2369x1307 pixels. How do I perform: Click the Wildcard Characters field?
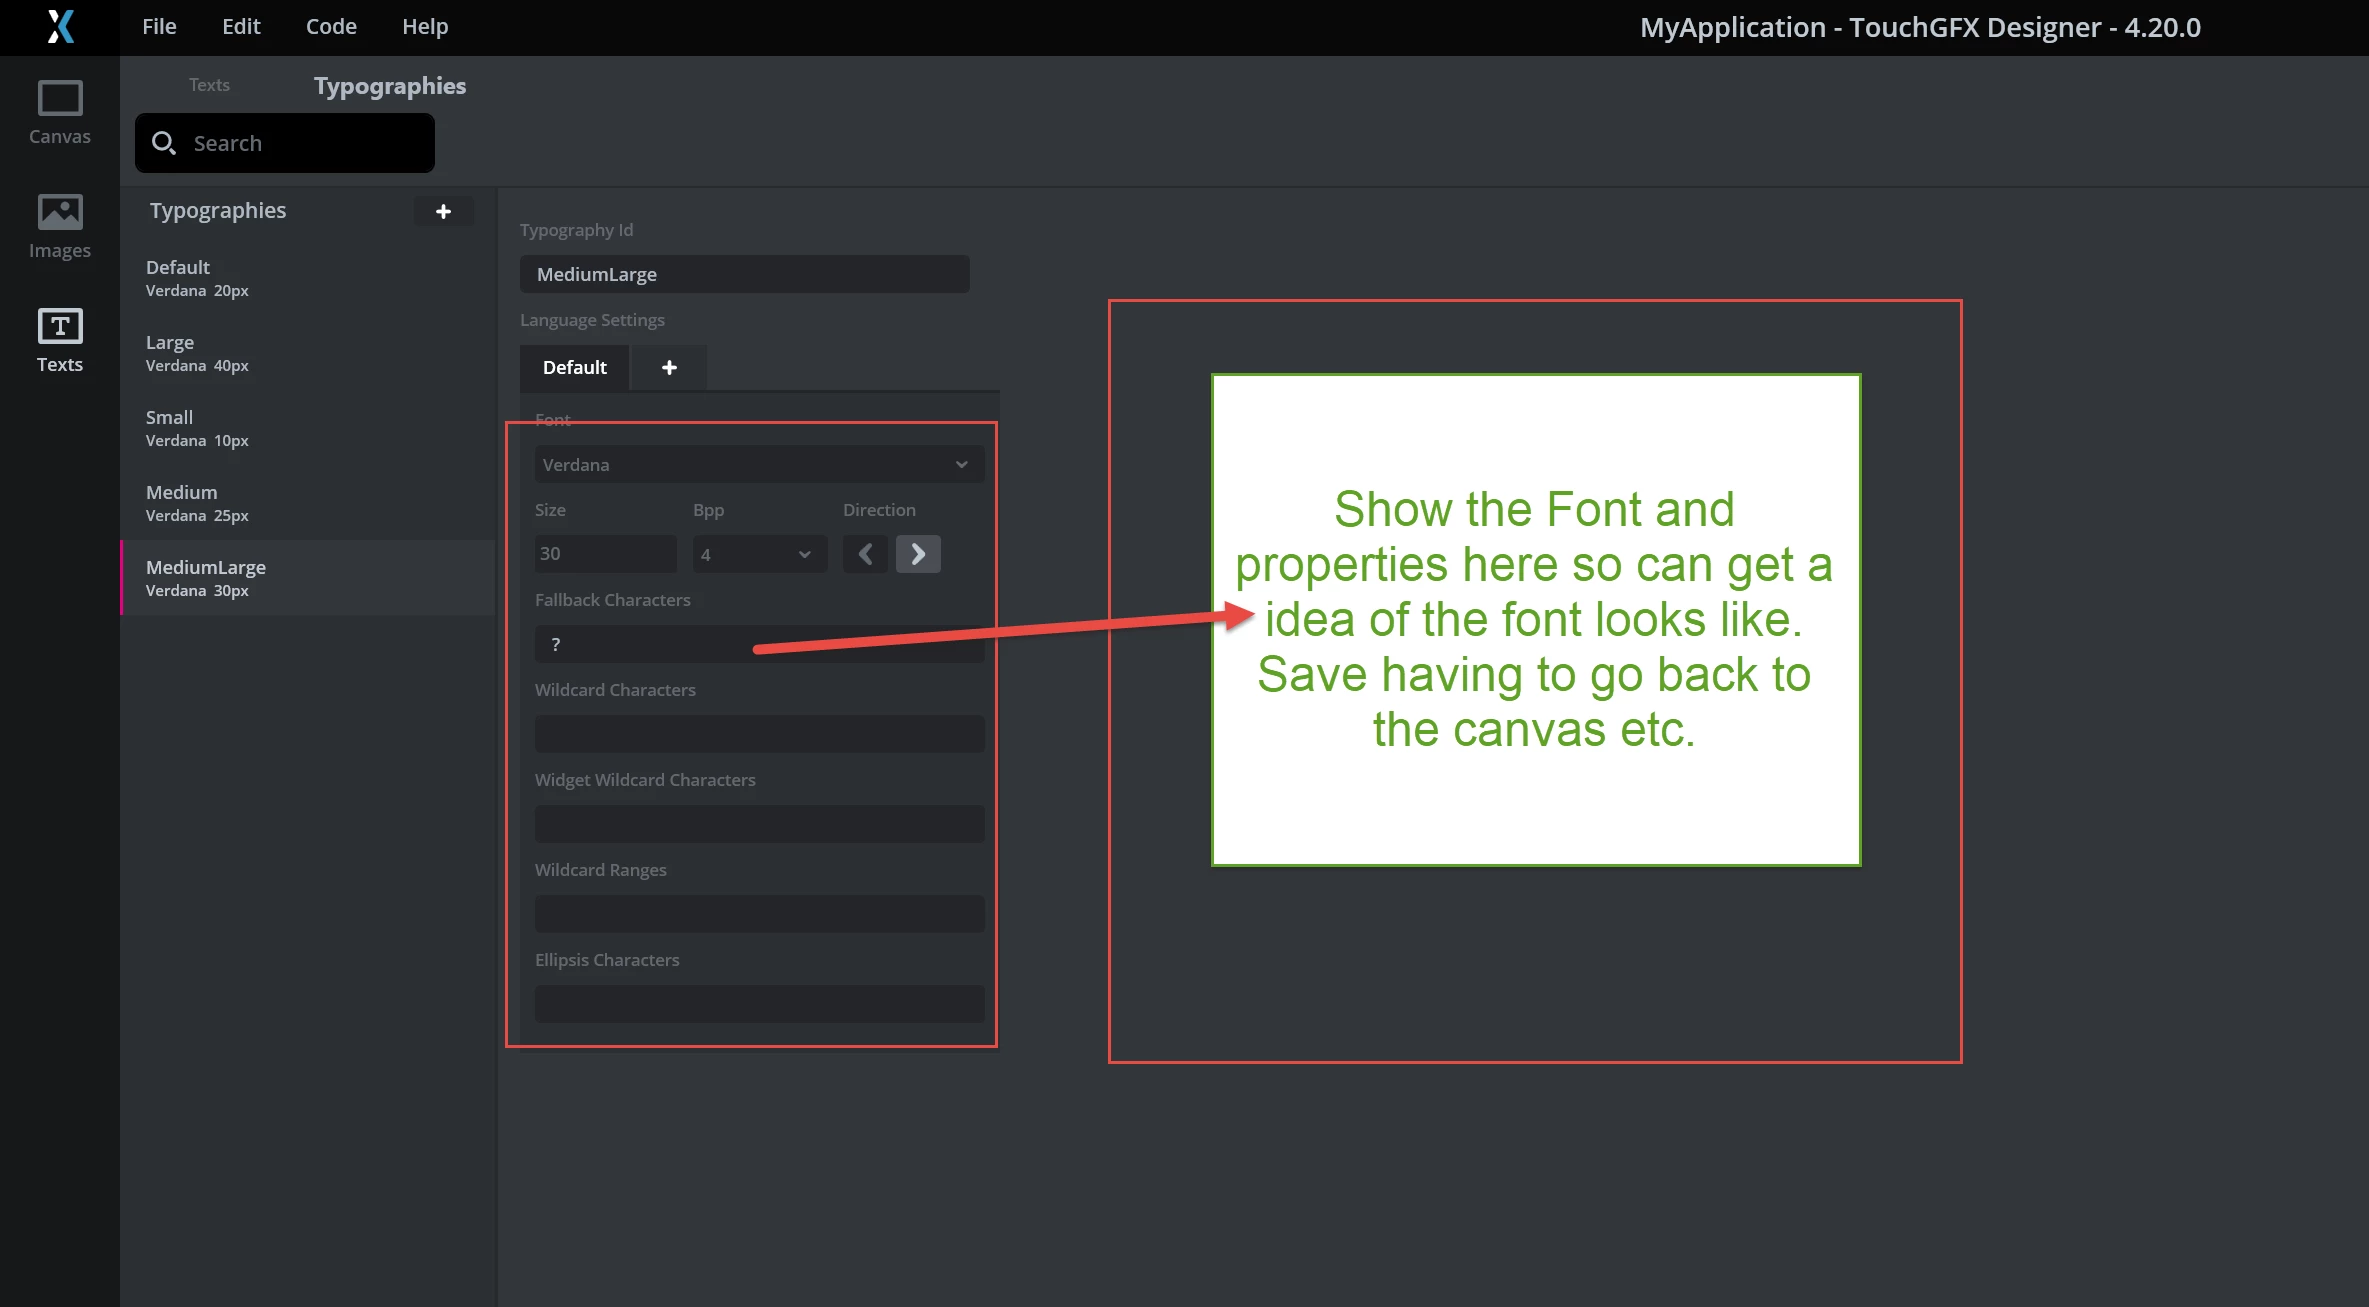coord(760,734)
